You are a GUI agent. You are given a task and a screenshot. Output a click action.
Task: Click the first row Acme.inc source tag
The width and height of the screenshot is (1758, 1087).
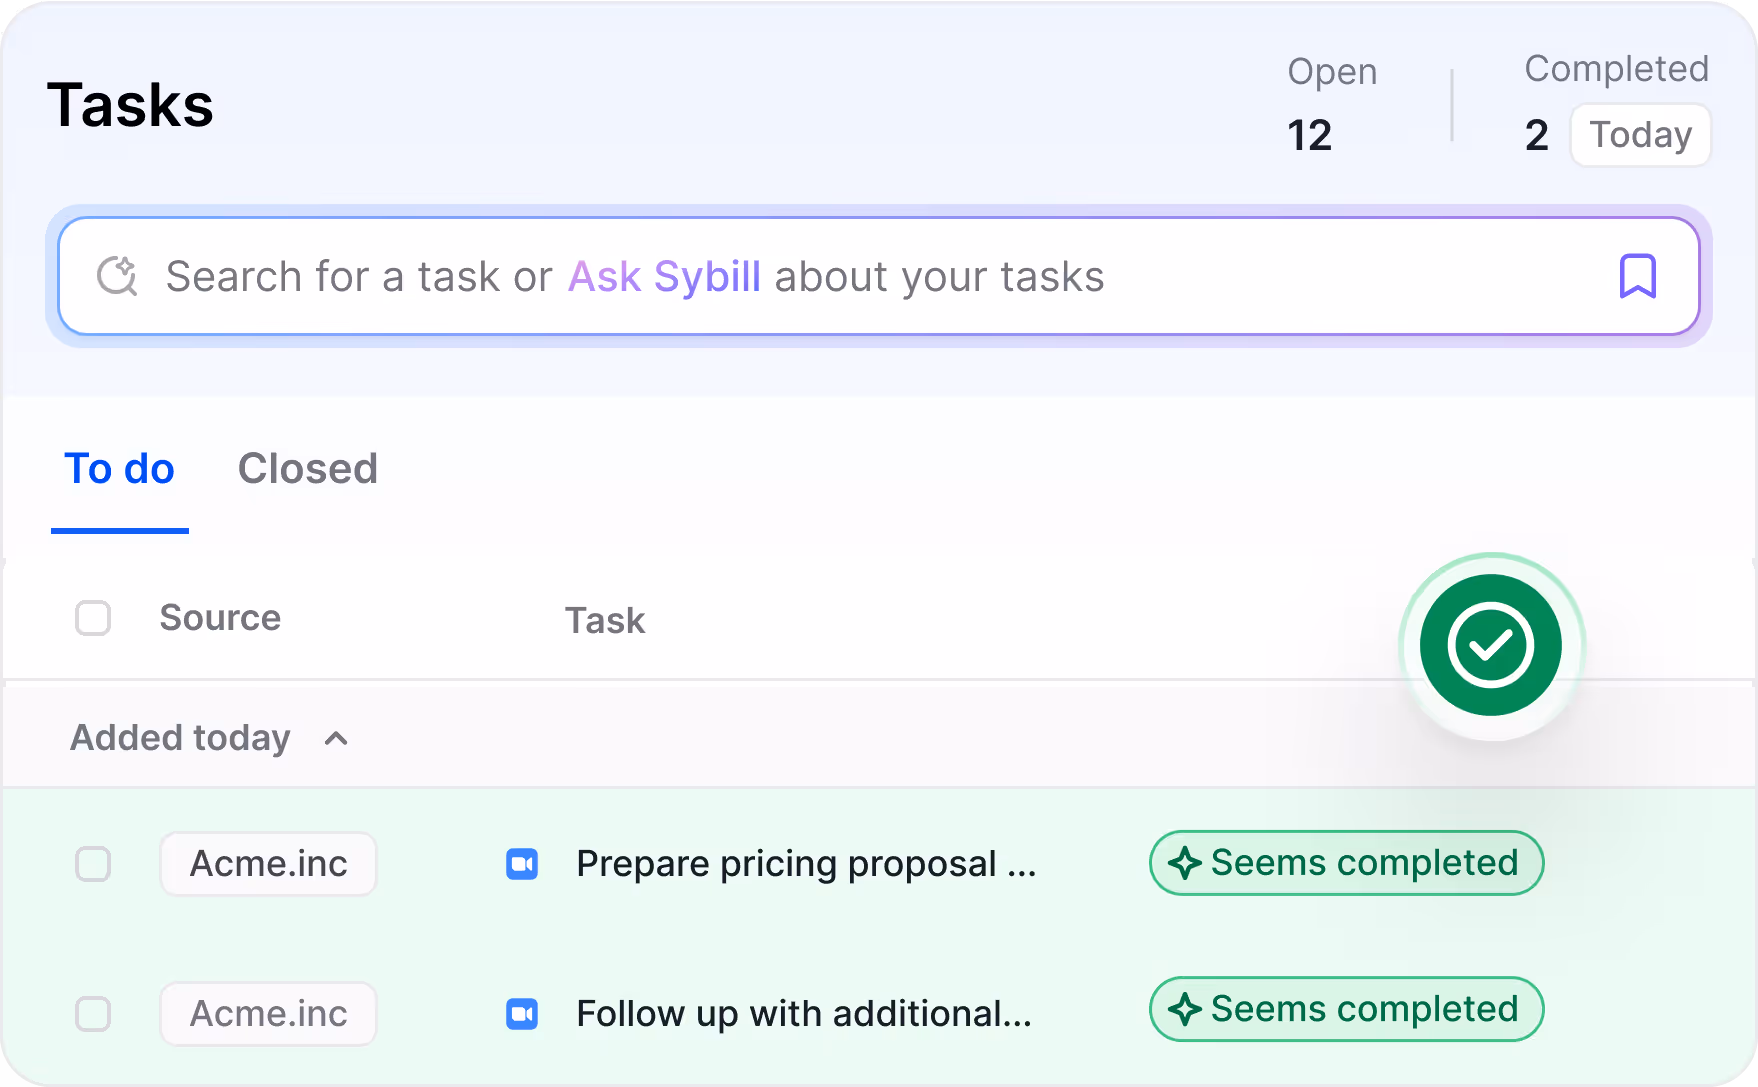coord(268,864)
